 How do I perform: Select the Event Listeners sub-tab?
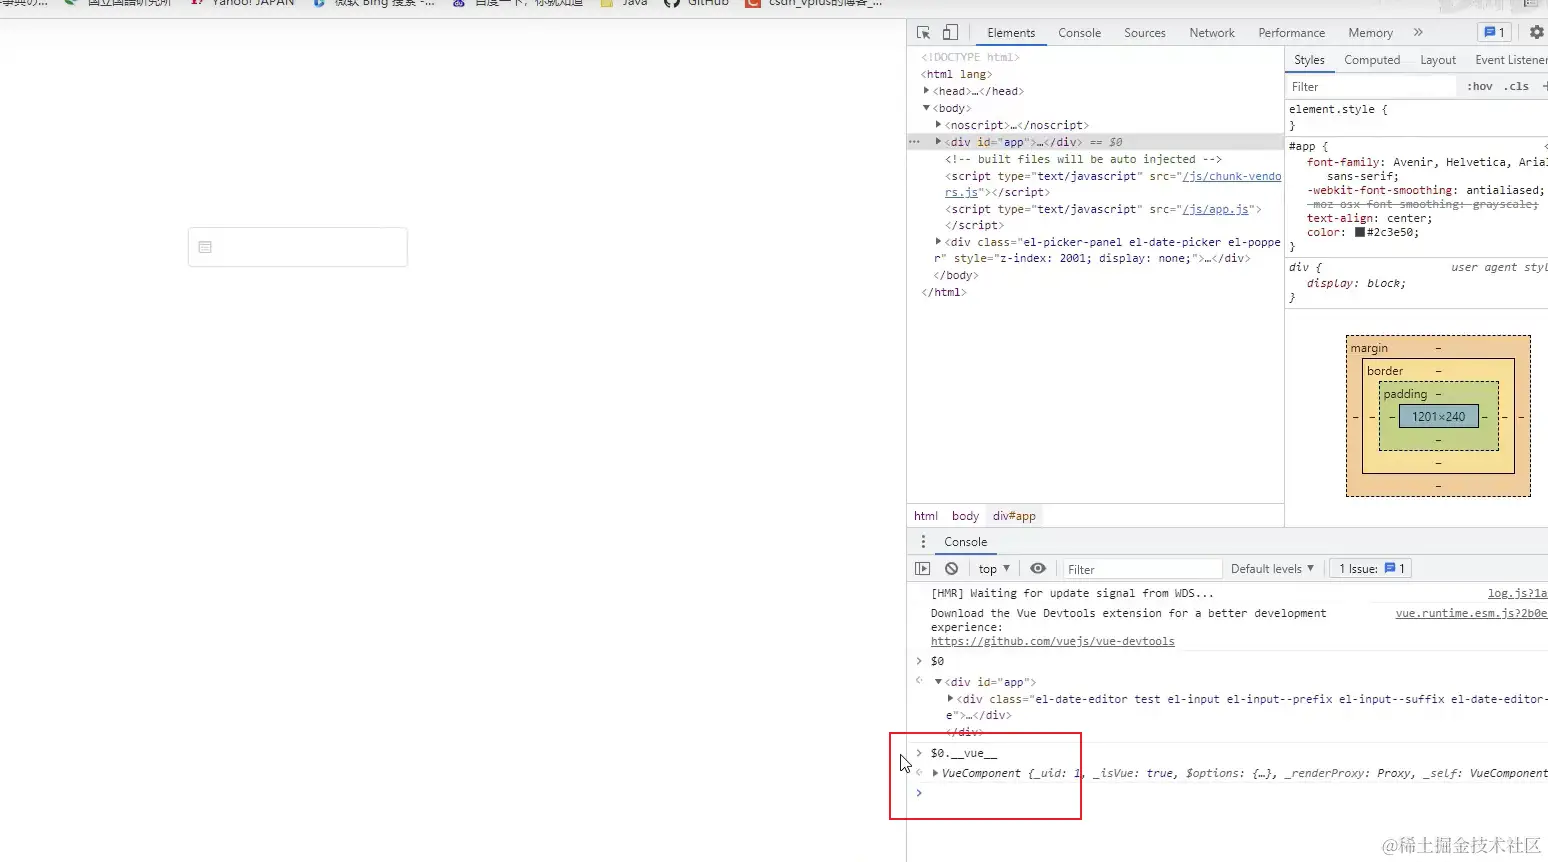tap(1510, 60)
